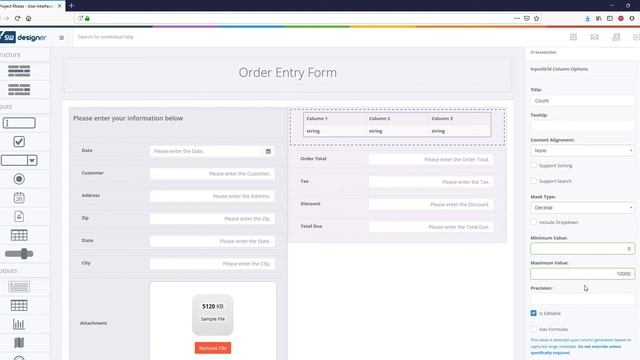Click the Sample File attachment thumbnail

[213, 315]
